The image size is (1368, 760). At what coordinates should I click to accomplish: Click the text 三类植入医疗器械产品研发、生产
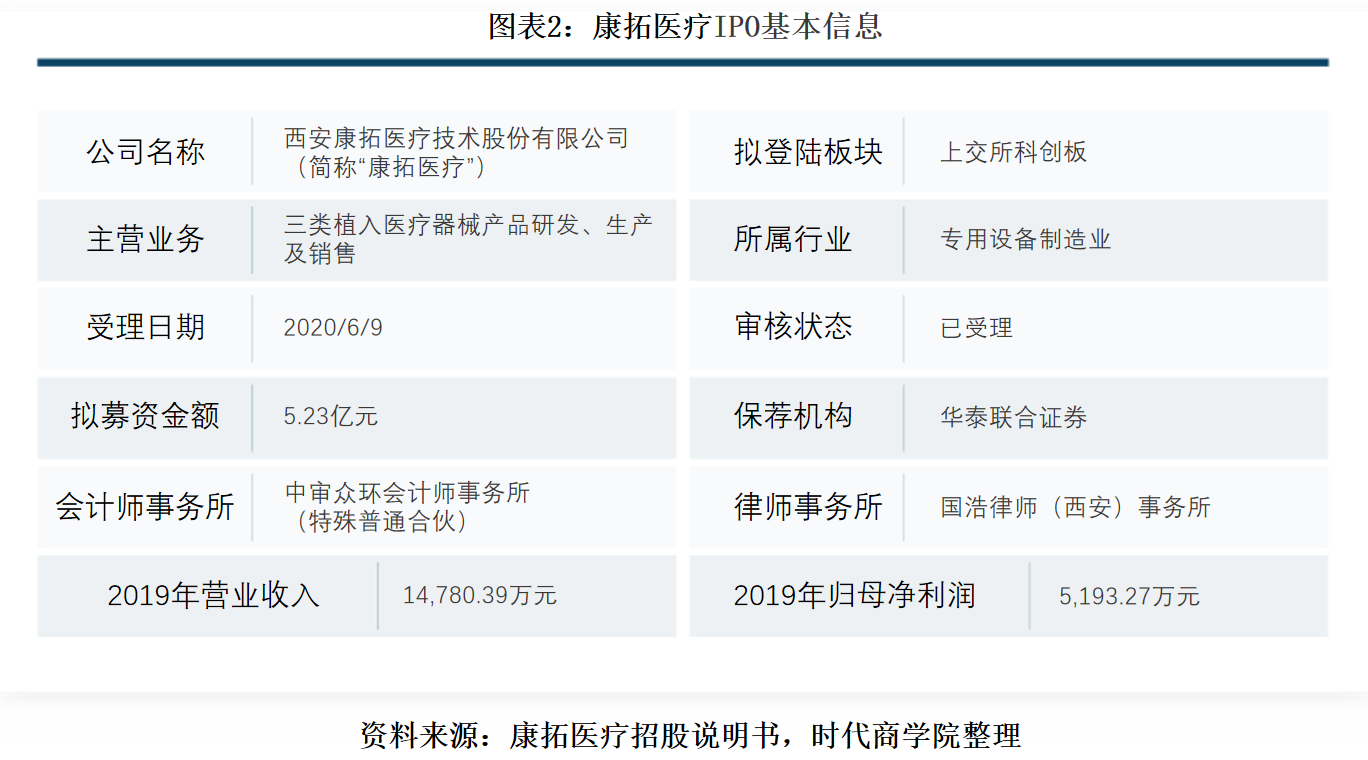click(x=468, y=225)
